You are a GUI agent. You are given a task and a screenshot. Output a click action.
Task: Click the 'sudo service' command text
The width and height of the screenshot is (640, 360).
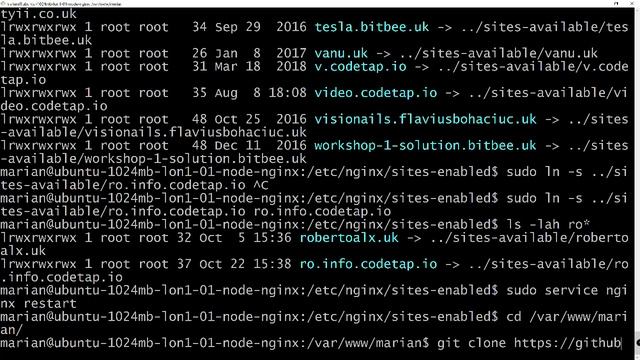click(552, 290)
